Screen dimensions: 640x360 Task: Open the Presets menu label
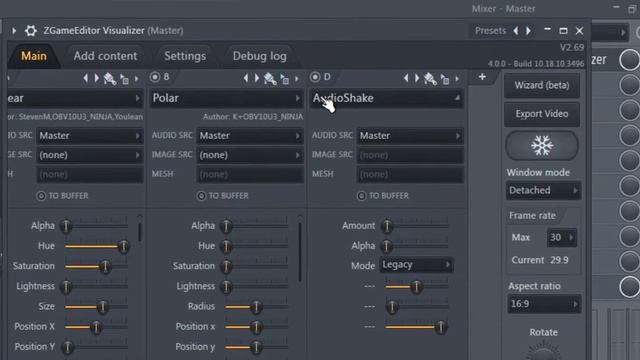click(490, 31)
